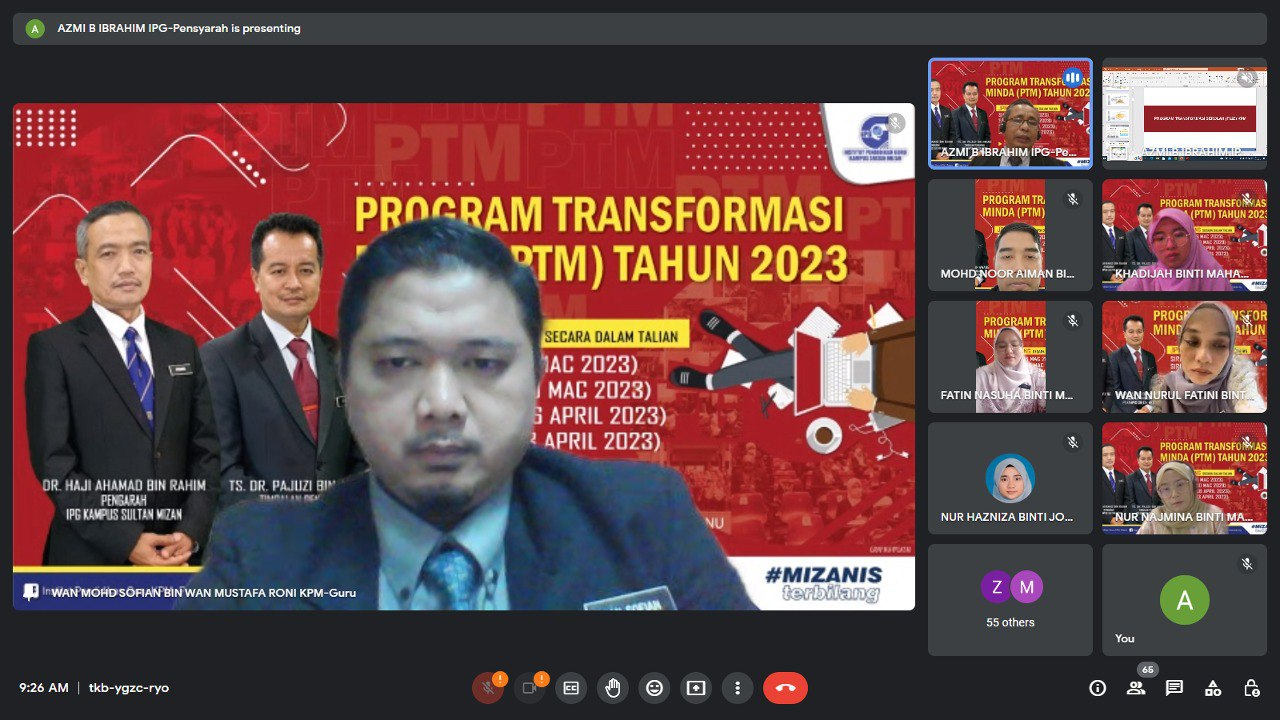The height and width of the screenshot is (720, 1280).
Task: Click the main speaker video
Action: pyautogui.click(x=463, y=356)
